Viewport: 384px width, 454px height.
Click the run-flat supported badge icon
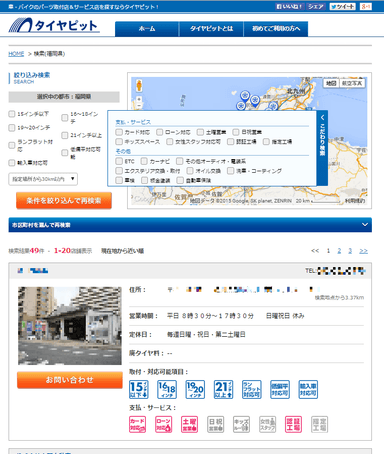252,389
